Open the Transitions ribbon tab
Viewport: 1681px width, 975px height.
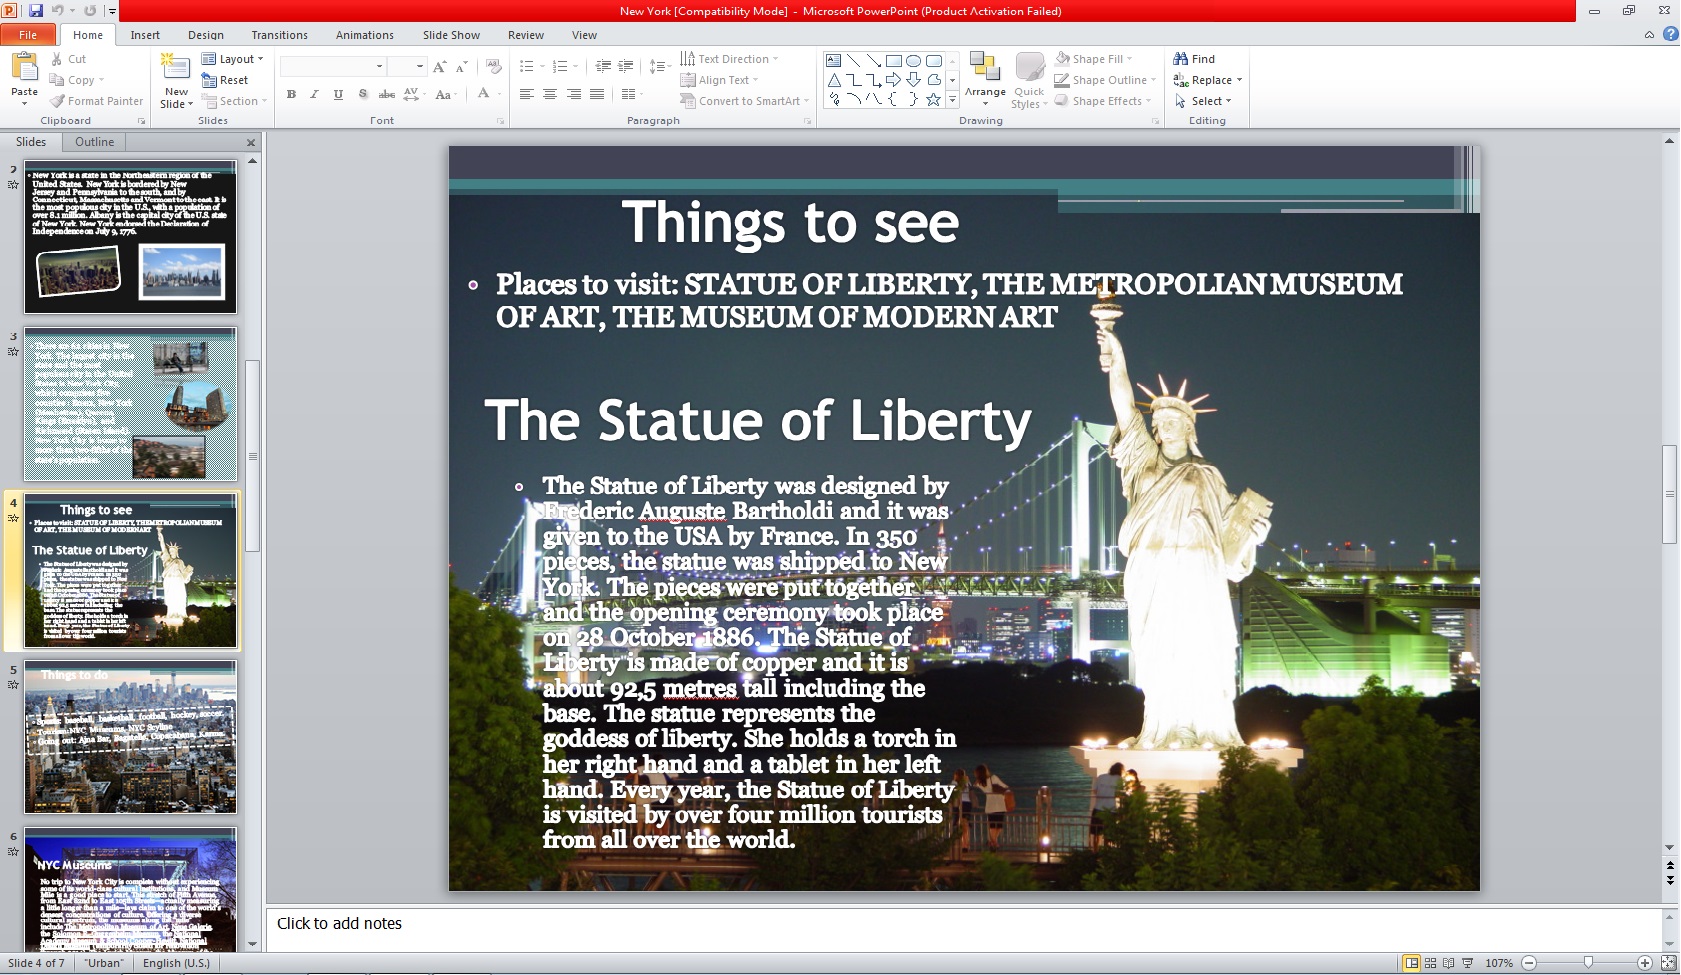click(x=279, y=34)
